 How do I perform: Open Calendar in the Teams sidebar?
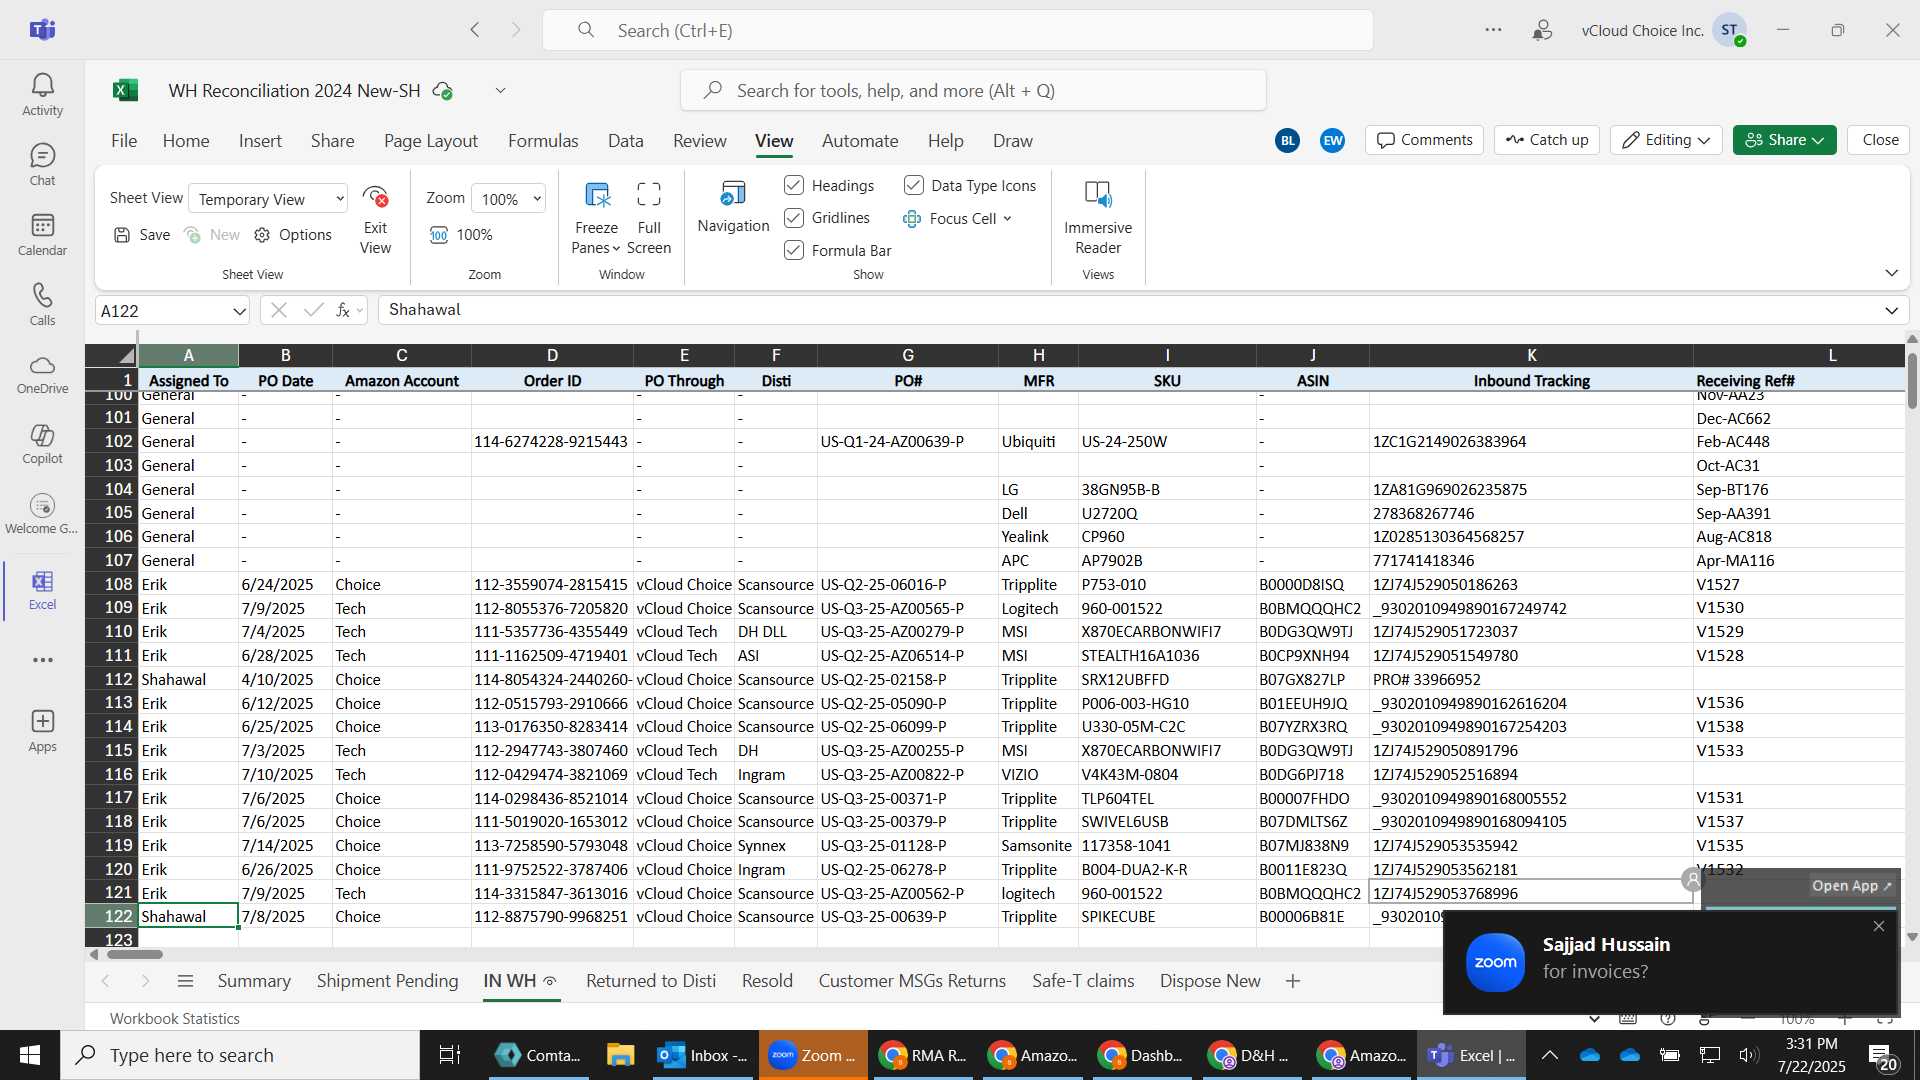coord(42,235)
